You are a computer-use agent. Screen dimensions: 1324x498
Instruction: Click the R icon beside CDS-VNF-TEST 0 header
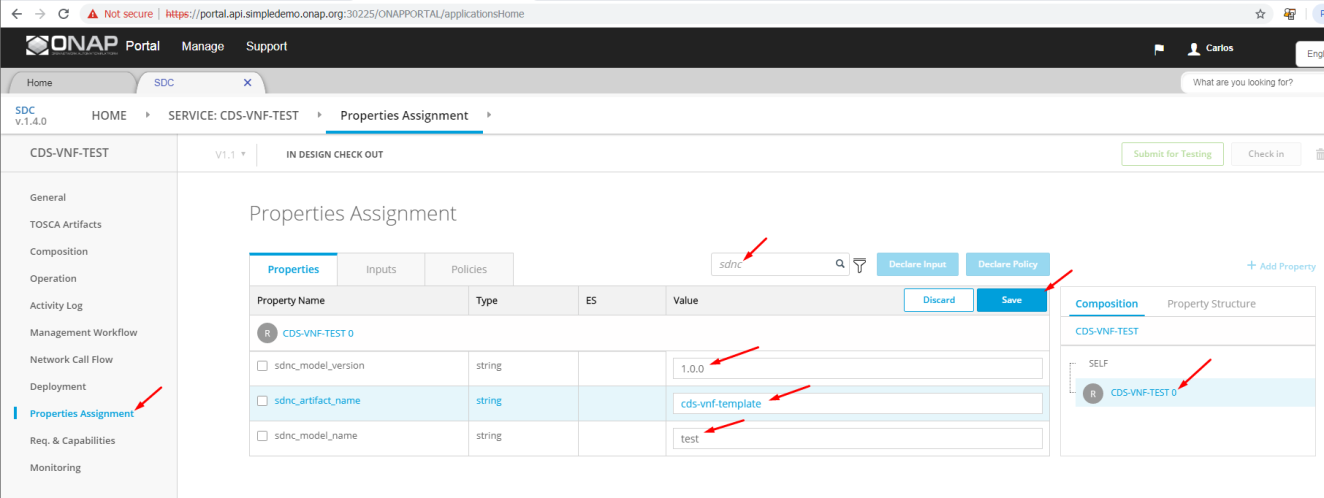tap(267, 333)
